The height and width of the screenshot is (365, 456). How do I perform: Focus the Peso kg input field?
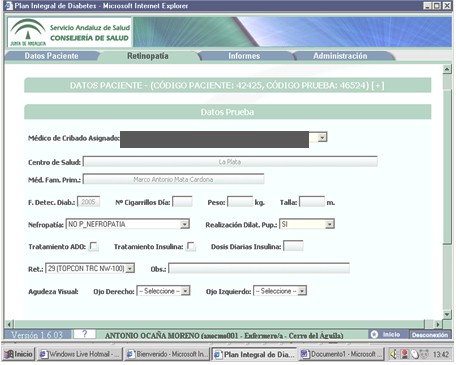click(x=240, y=202)
